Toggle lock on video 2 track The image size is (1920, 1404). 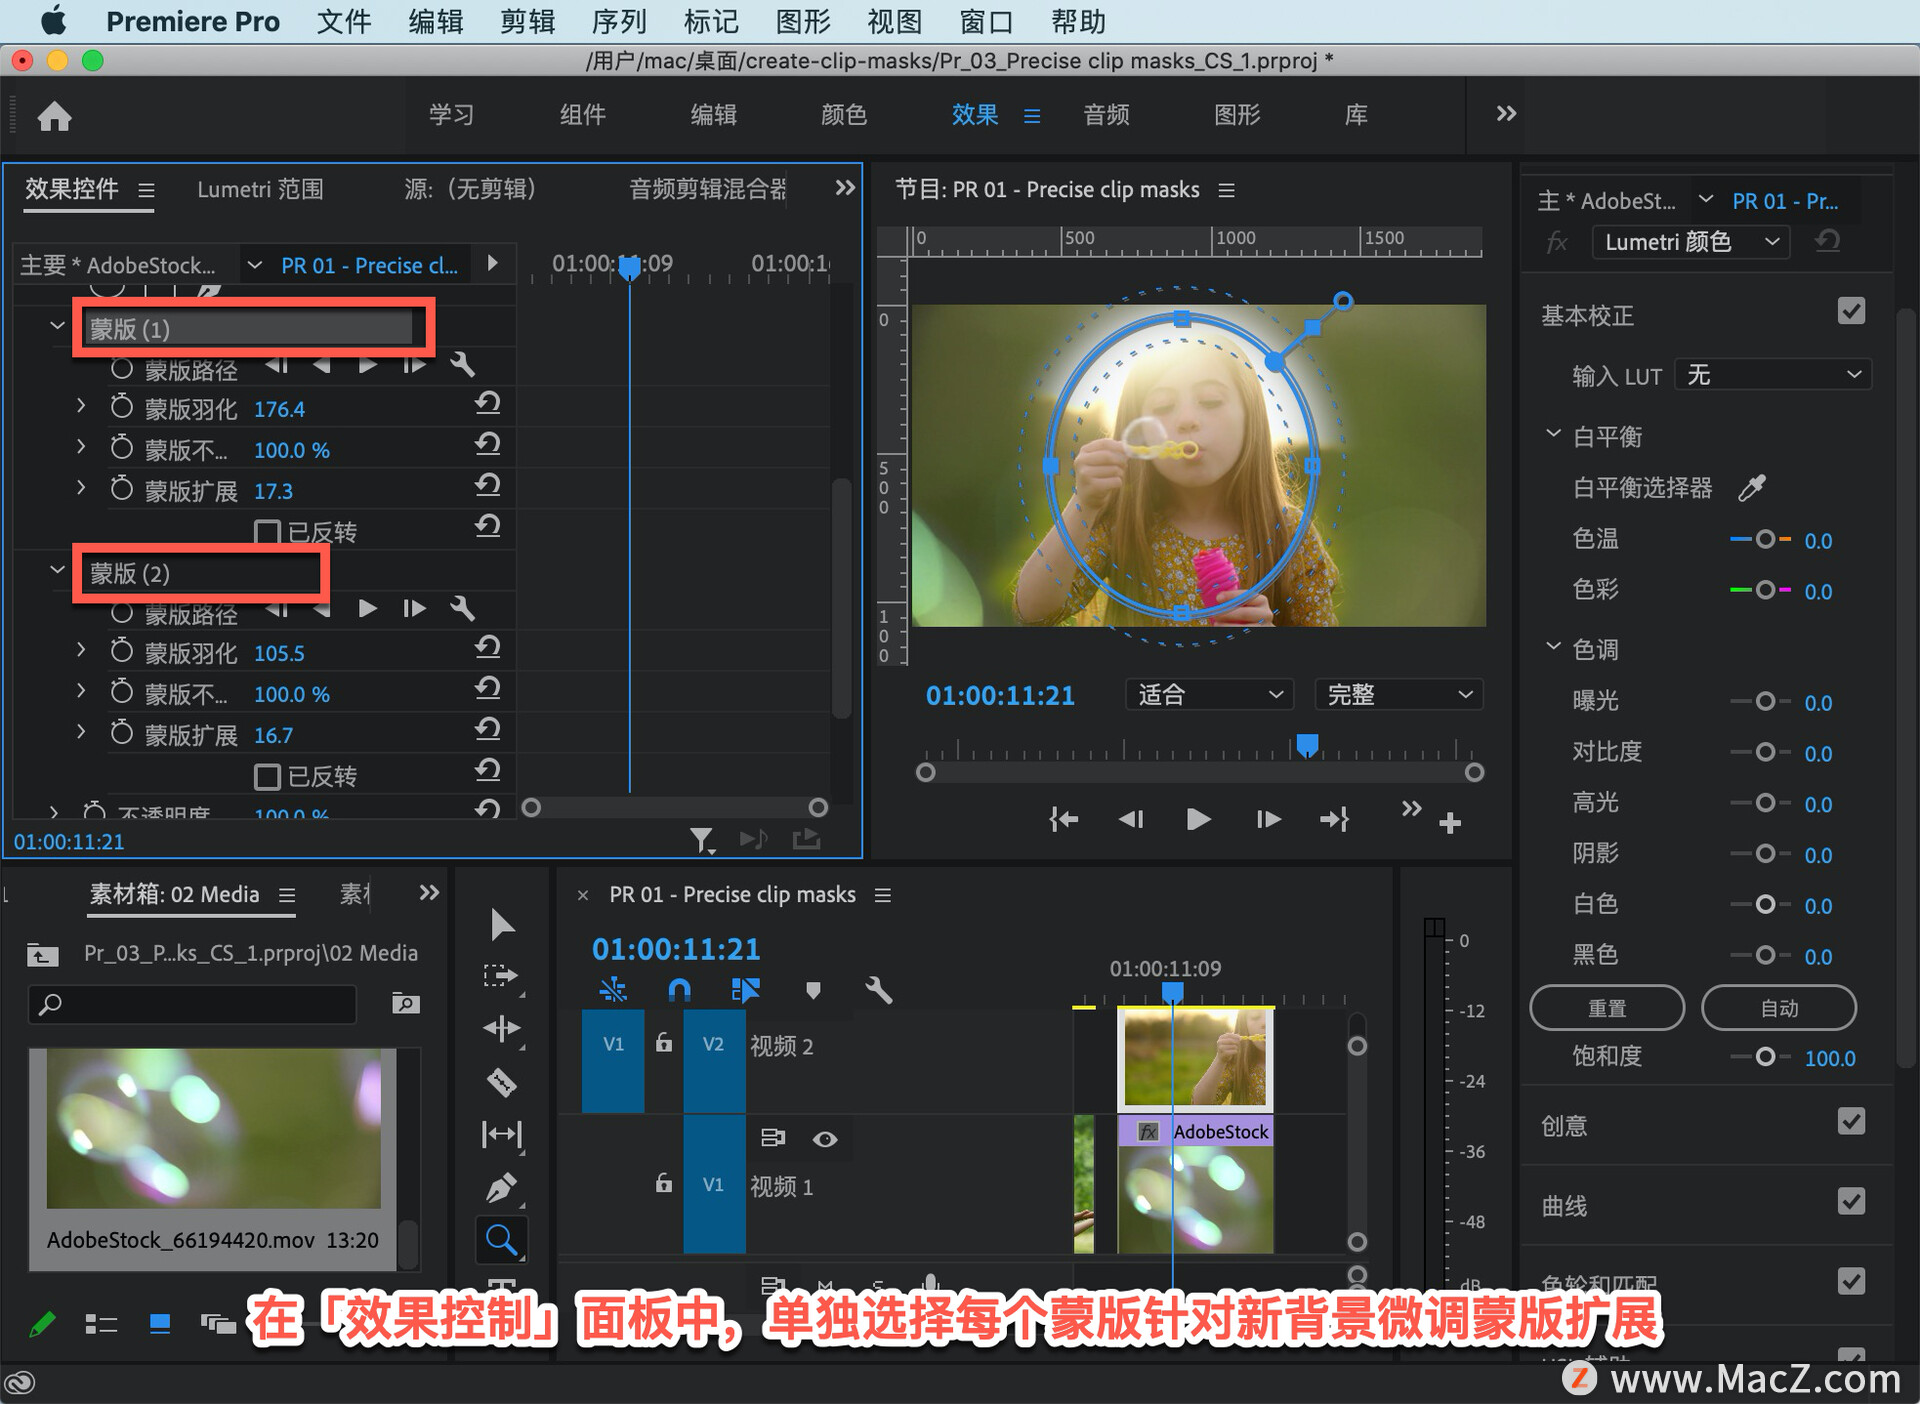point(663,1043)
